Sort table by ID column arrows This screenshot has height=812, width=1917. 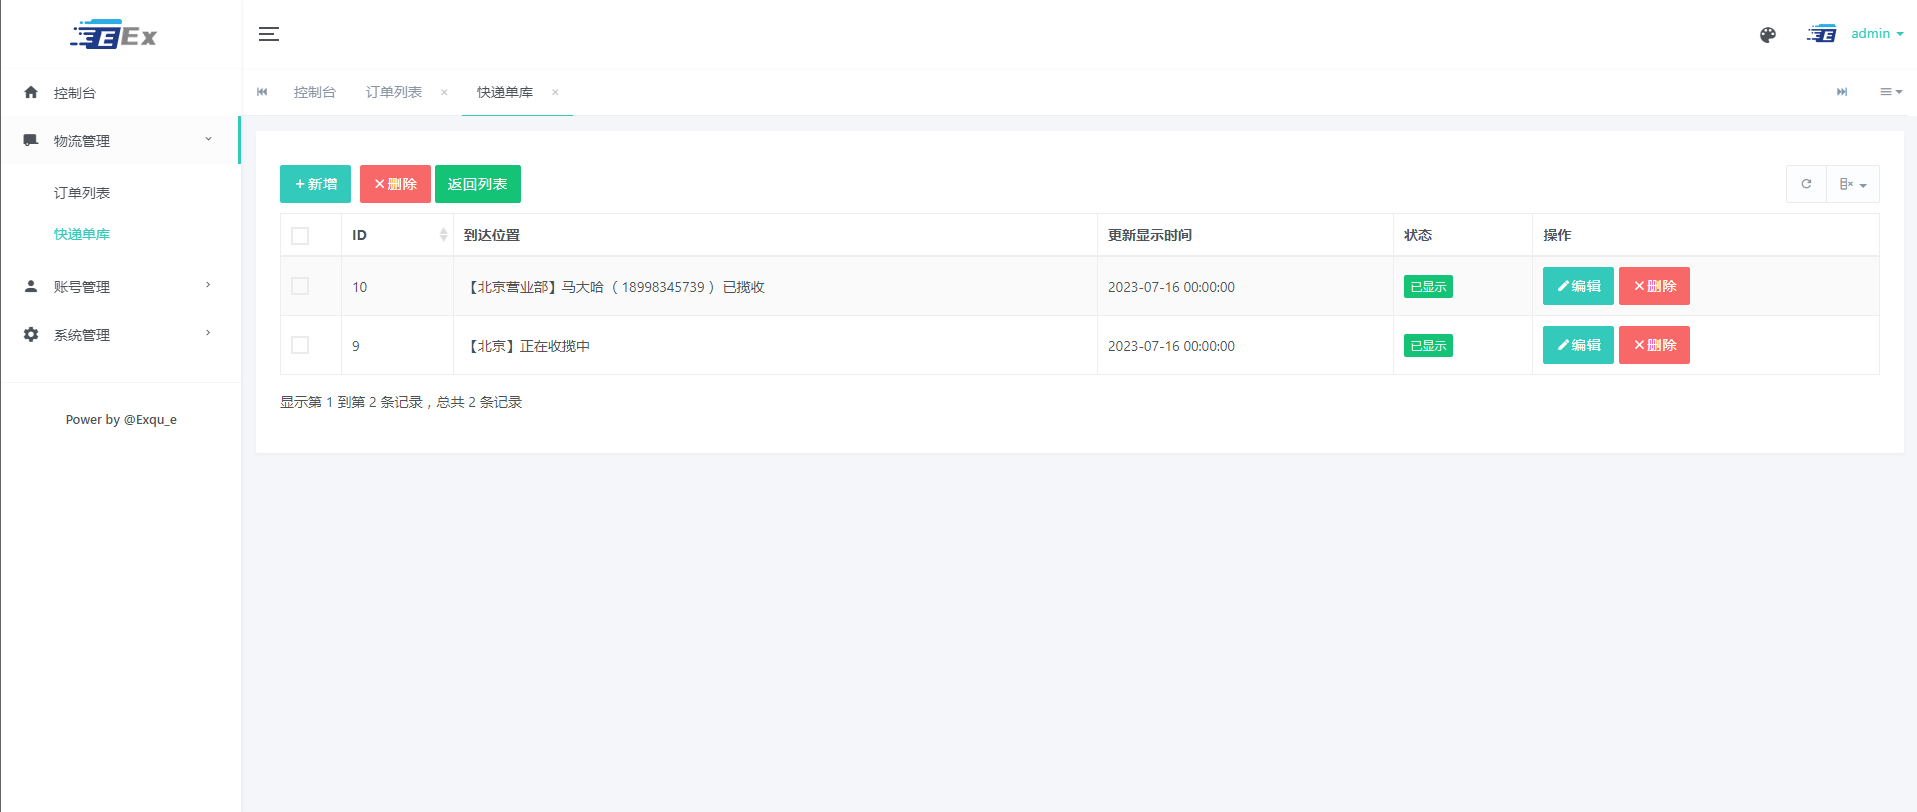click(x=443, y=235)
